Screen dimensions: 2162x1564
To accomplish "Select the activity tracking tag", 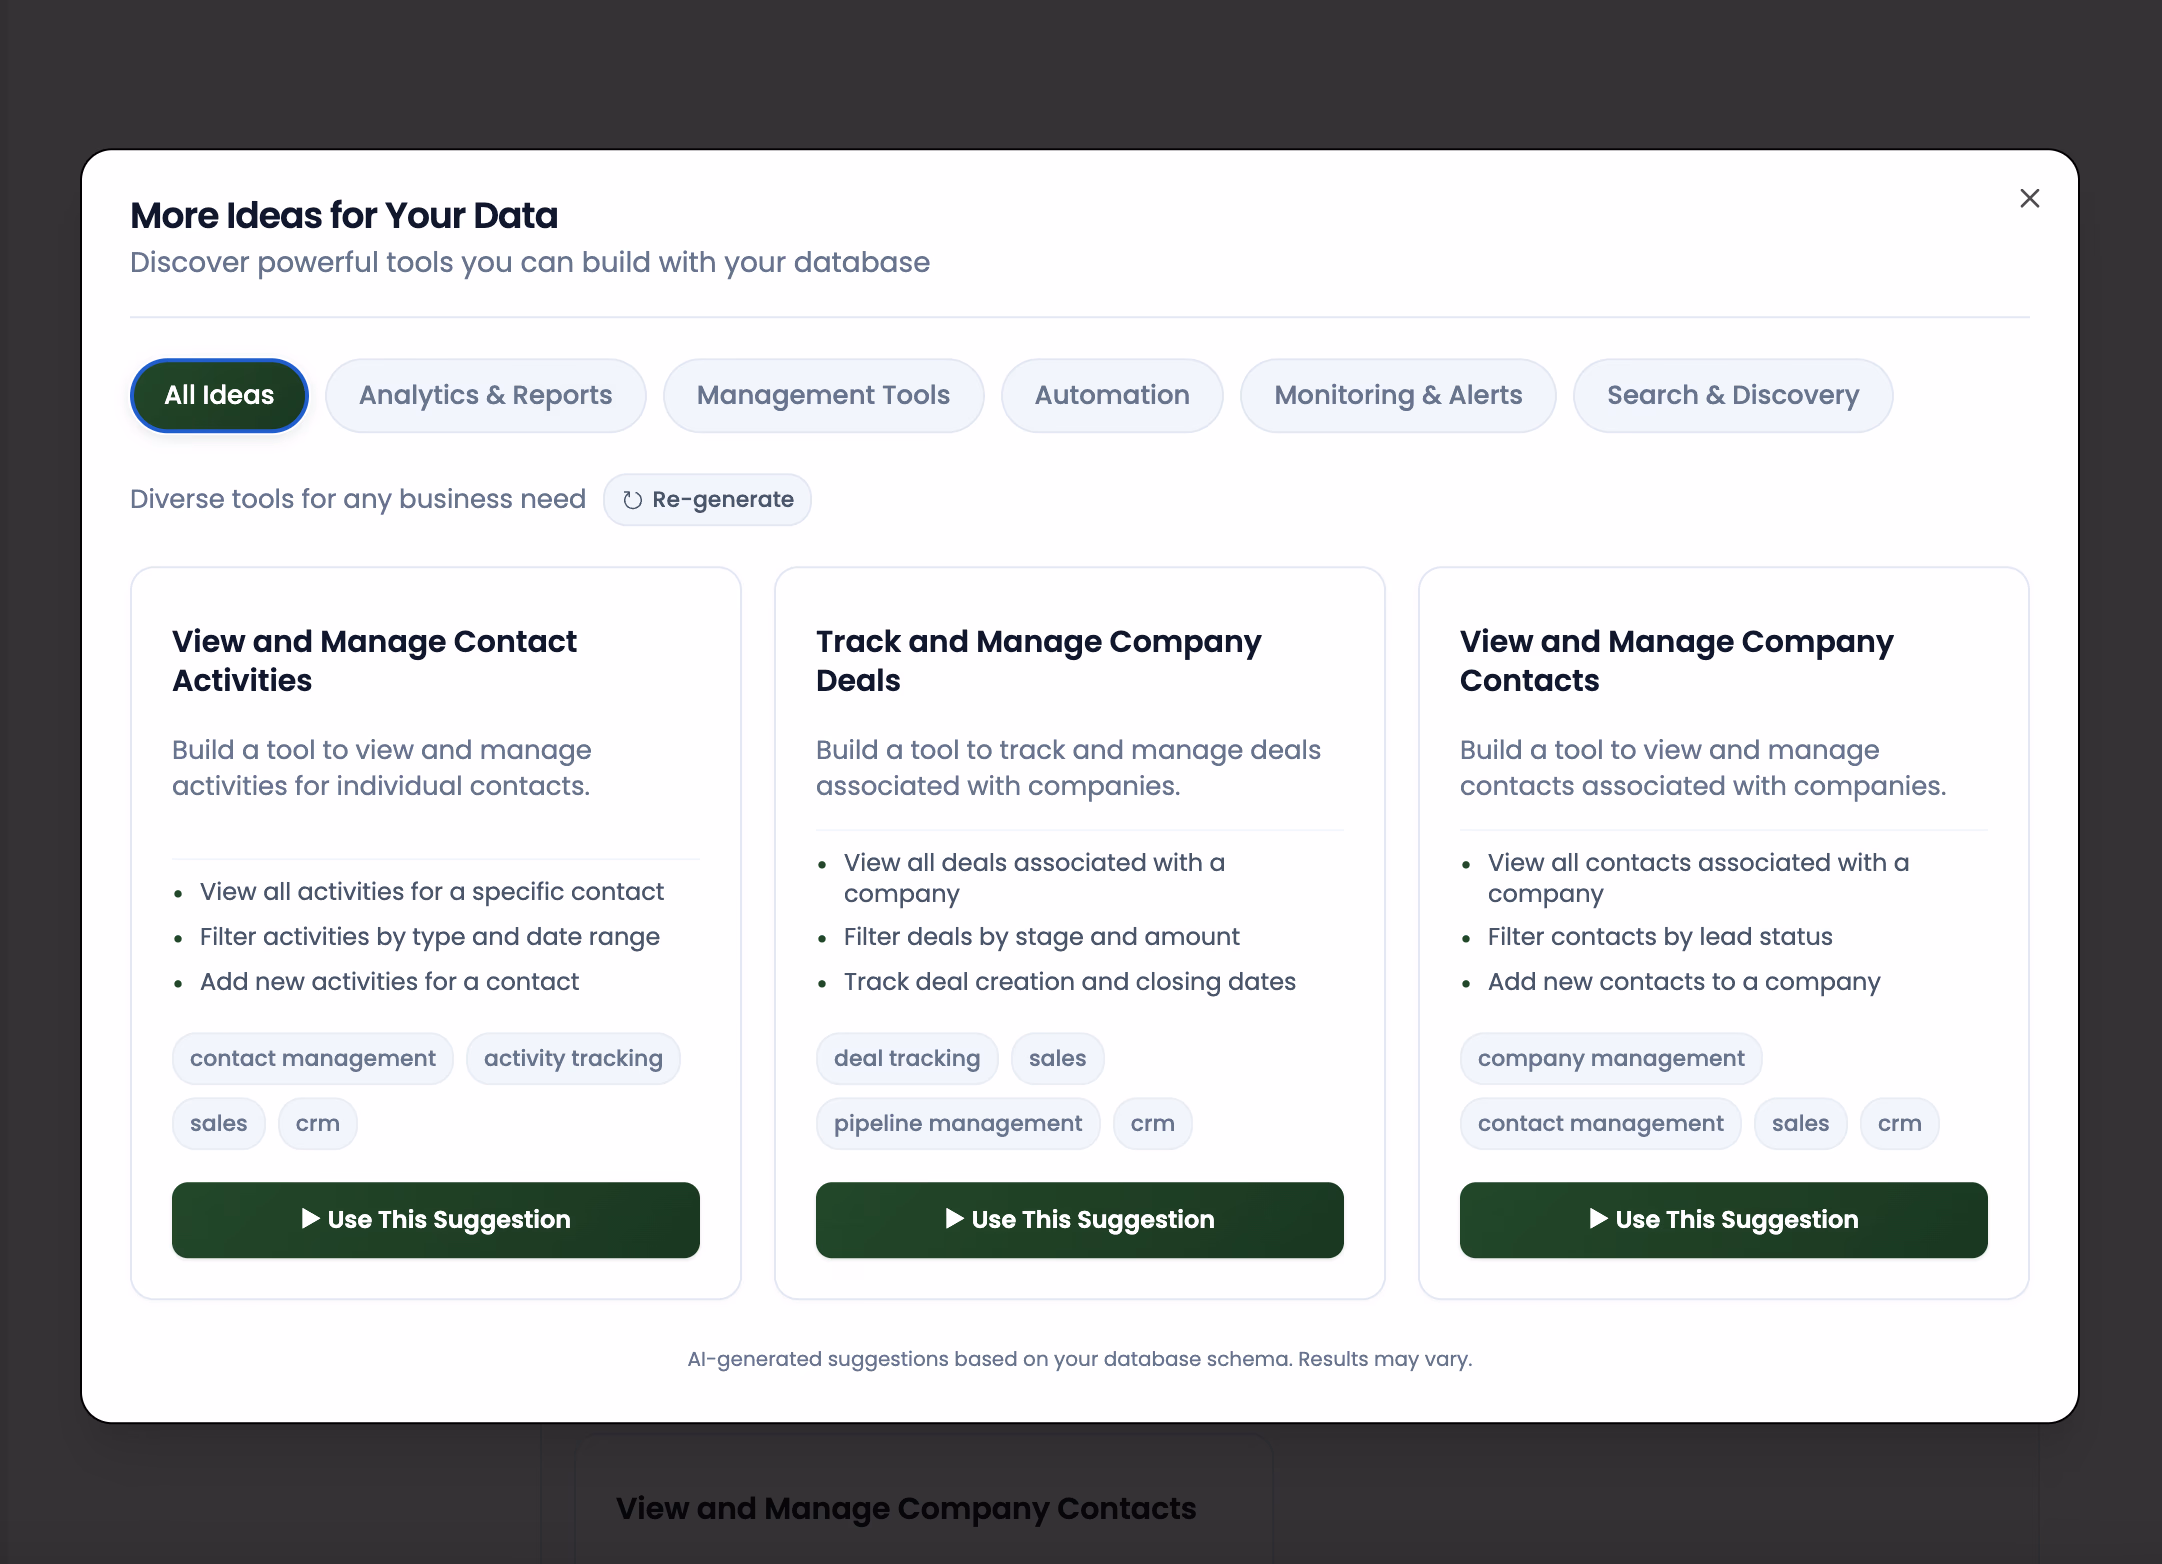I will [573, 1058].
